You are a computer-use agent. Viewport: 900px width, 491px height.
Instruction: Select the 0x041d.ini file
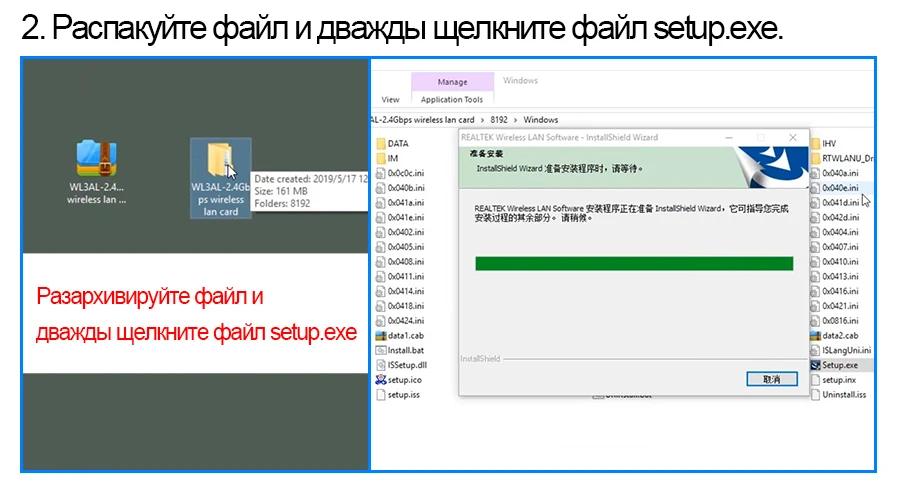click(835, 203)
